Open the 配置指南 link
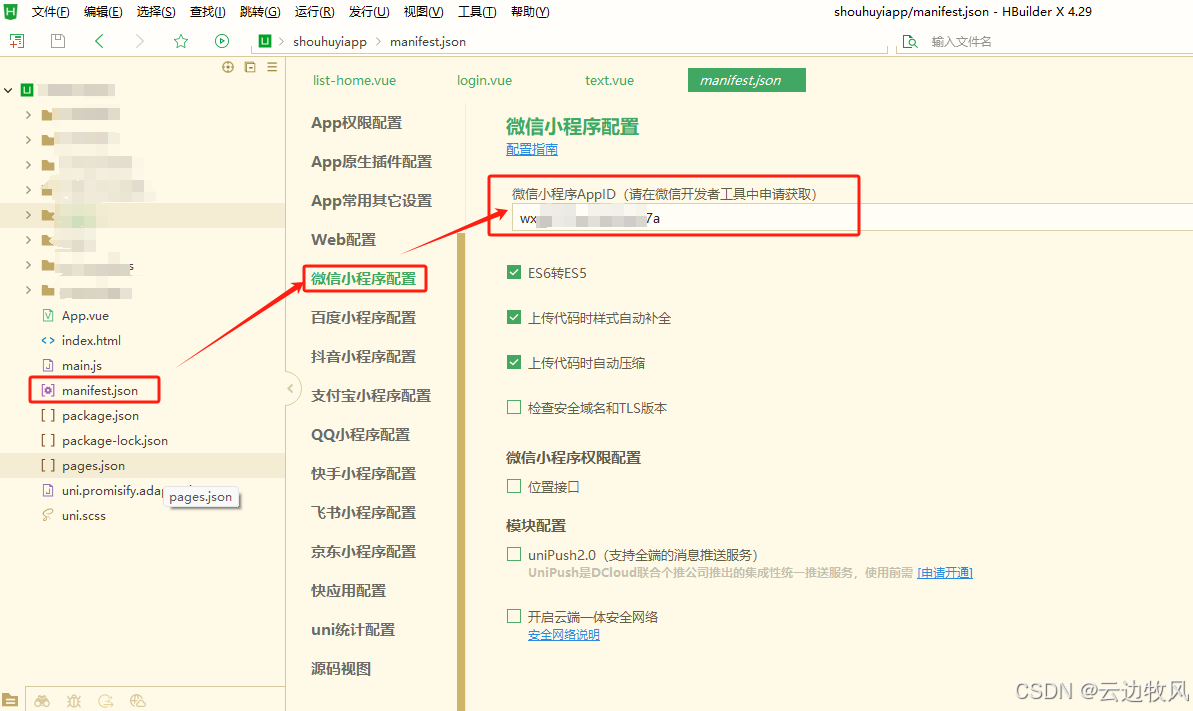This screenshot has height=711, width=1193. pos(531,149)
